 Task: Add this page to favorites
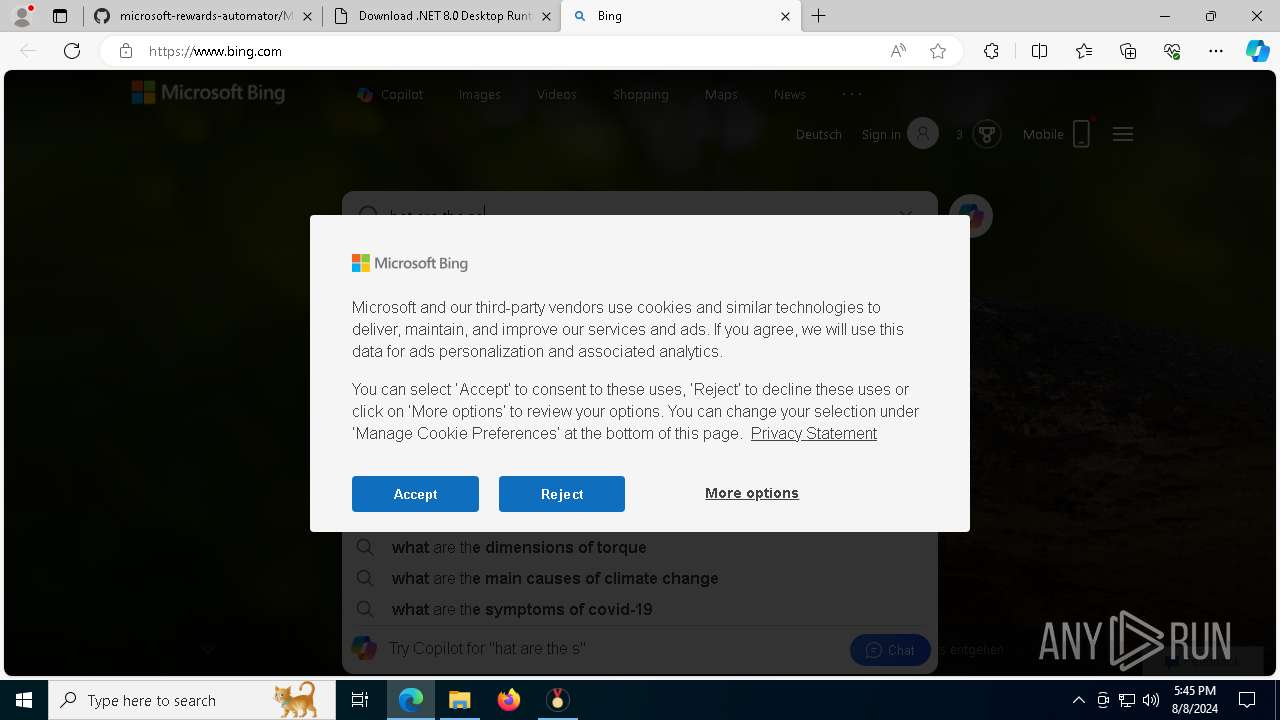(x=938, y=51)
